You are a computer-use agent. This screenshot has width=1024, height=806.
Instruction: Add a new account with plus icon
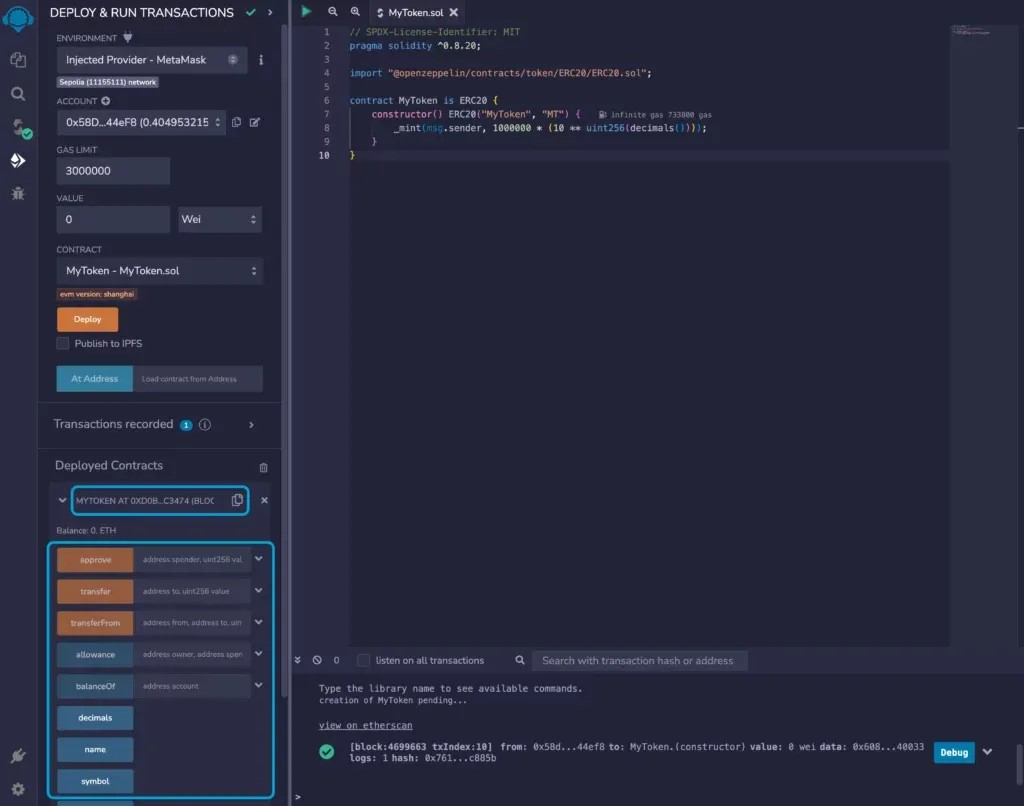106,101
